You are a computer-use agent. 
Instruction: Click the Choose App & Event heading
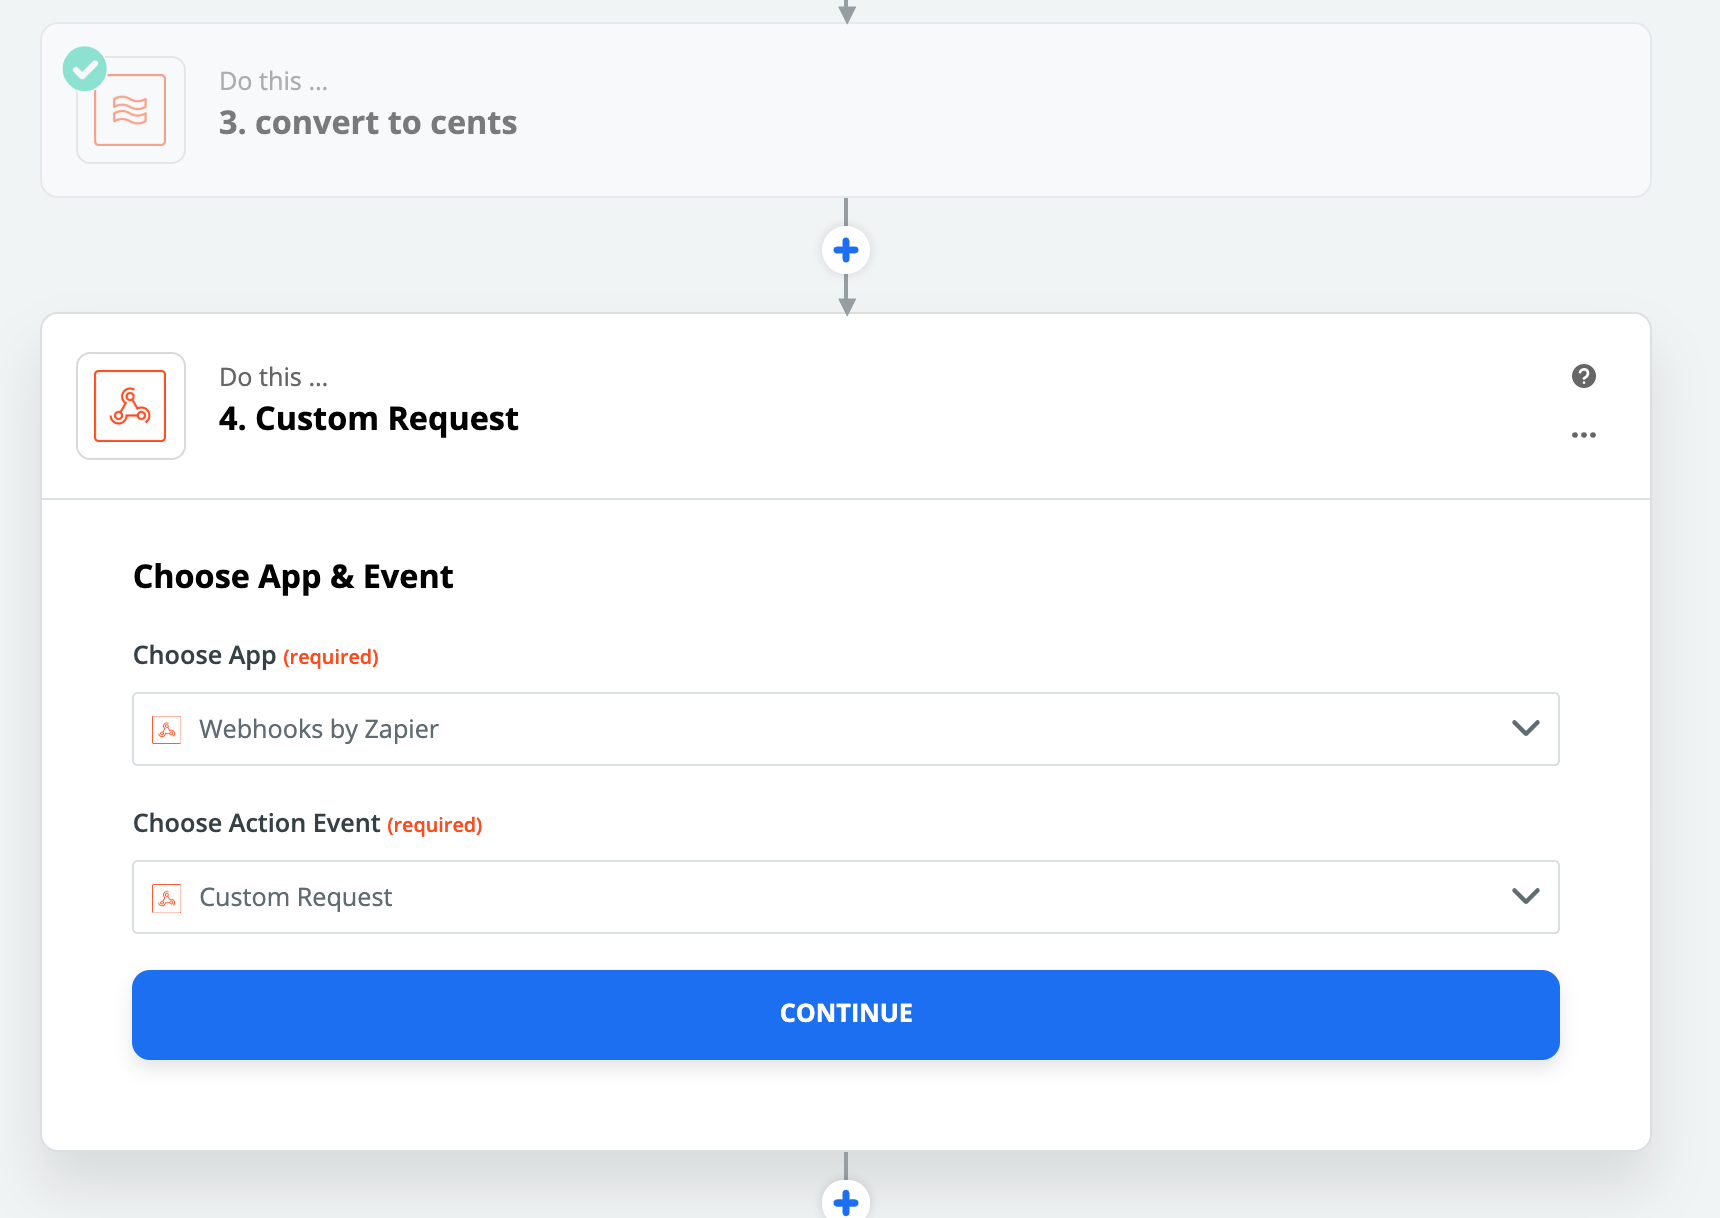[x=293, y=577]
